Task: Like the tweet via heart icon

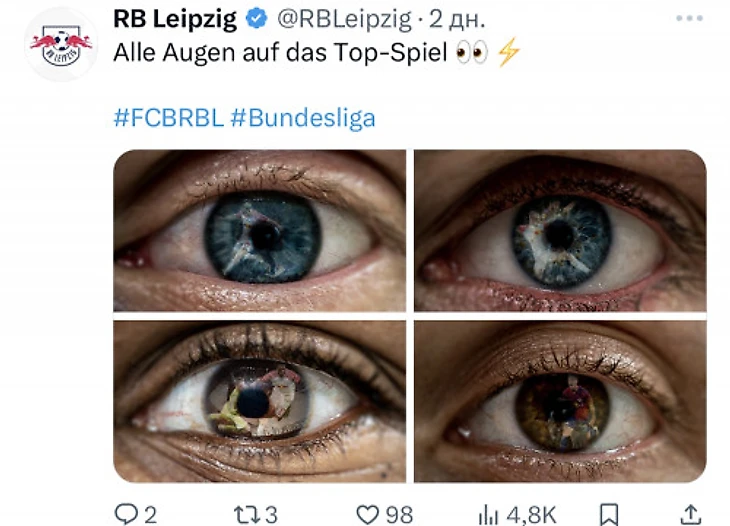Action: pyautogui.click(x=368, y=515)
